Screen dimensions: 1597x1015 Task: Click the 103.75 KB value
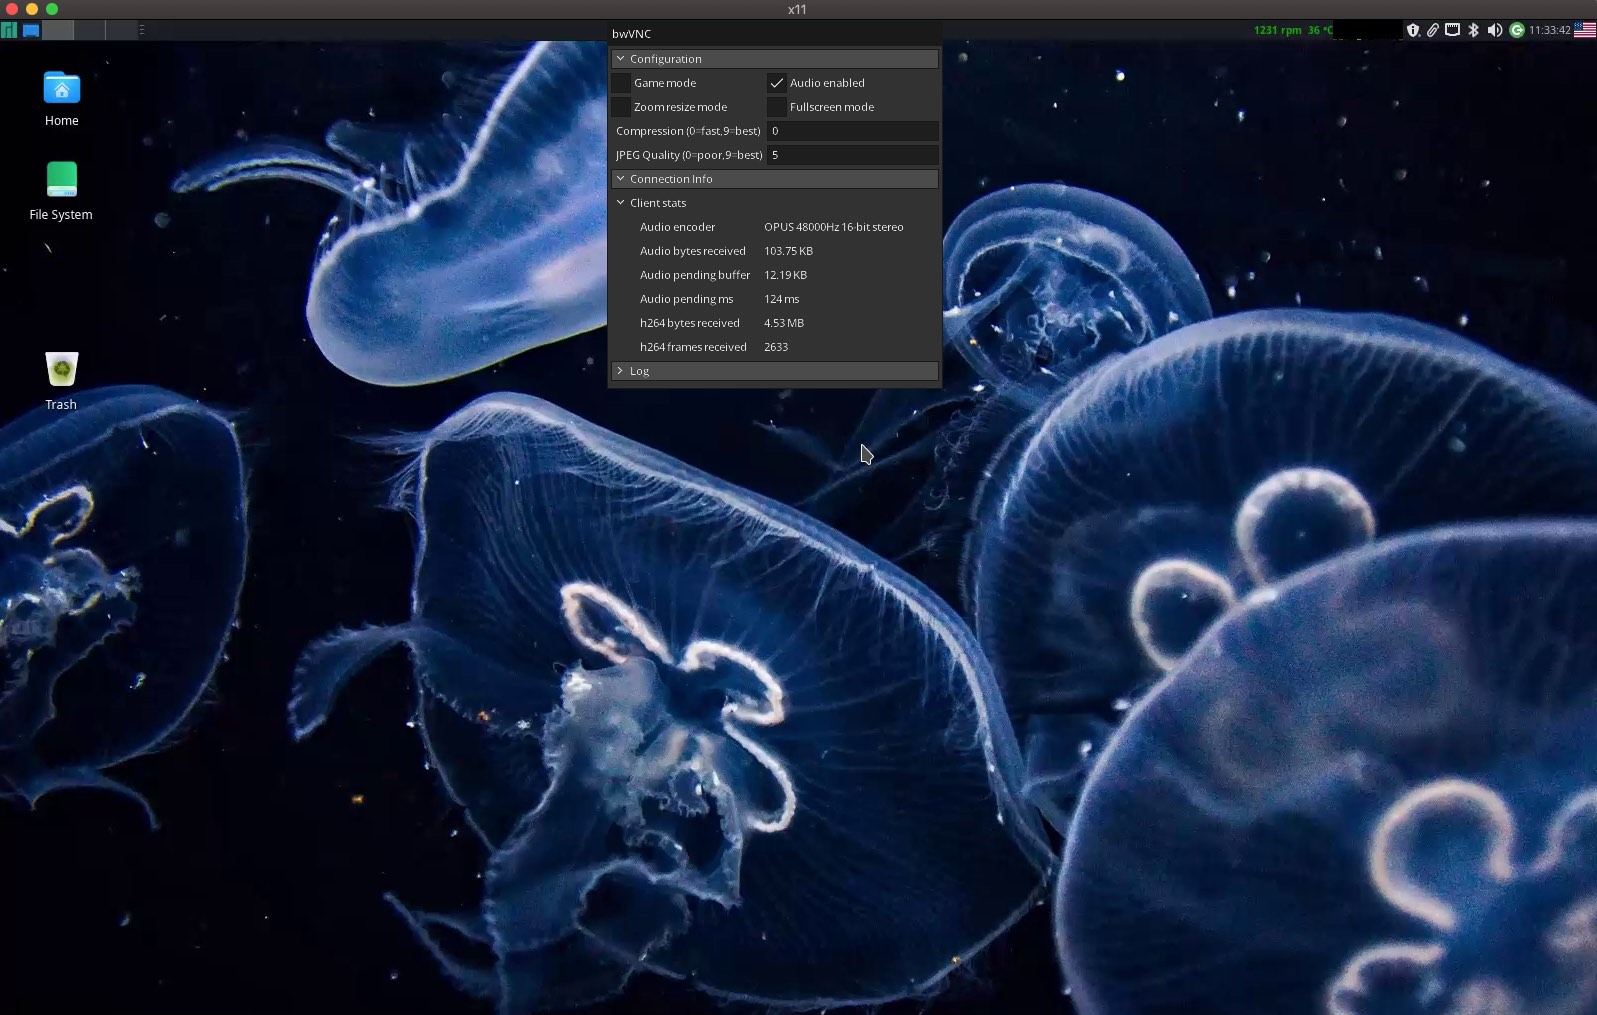788,251
